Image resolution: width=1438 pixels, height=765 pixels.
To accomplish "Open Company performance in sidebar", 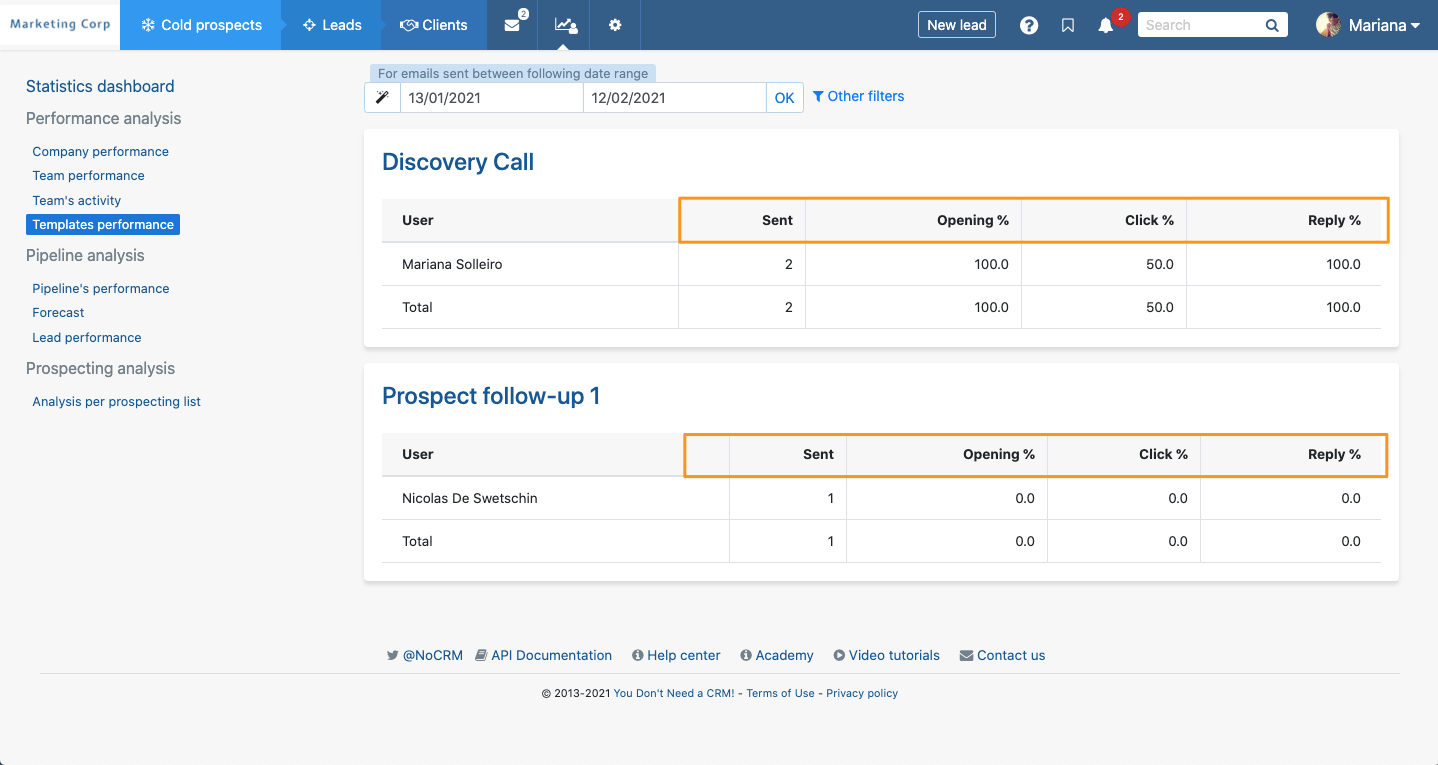I will tap(100, 152).
